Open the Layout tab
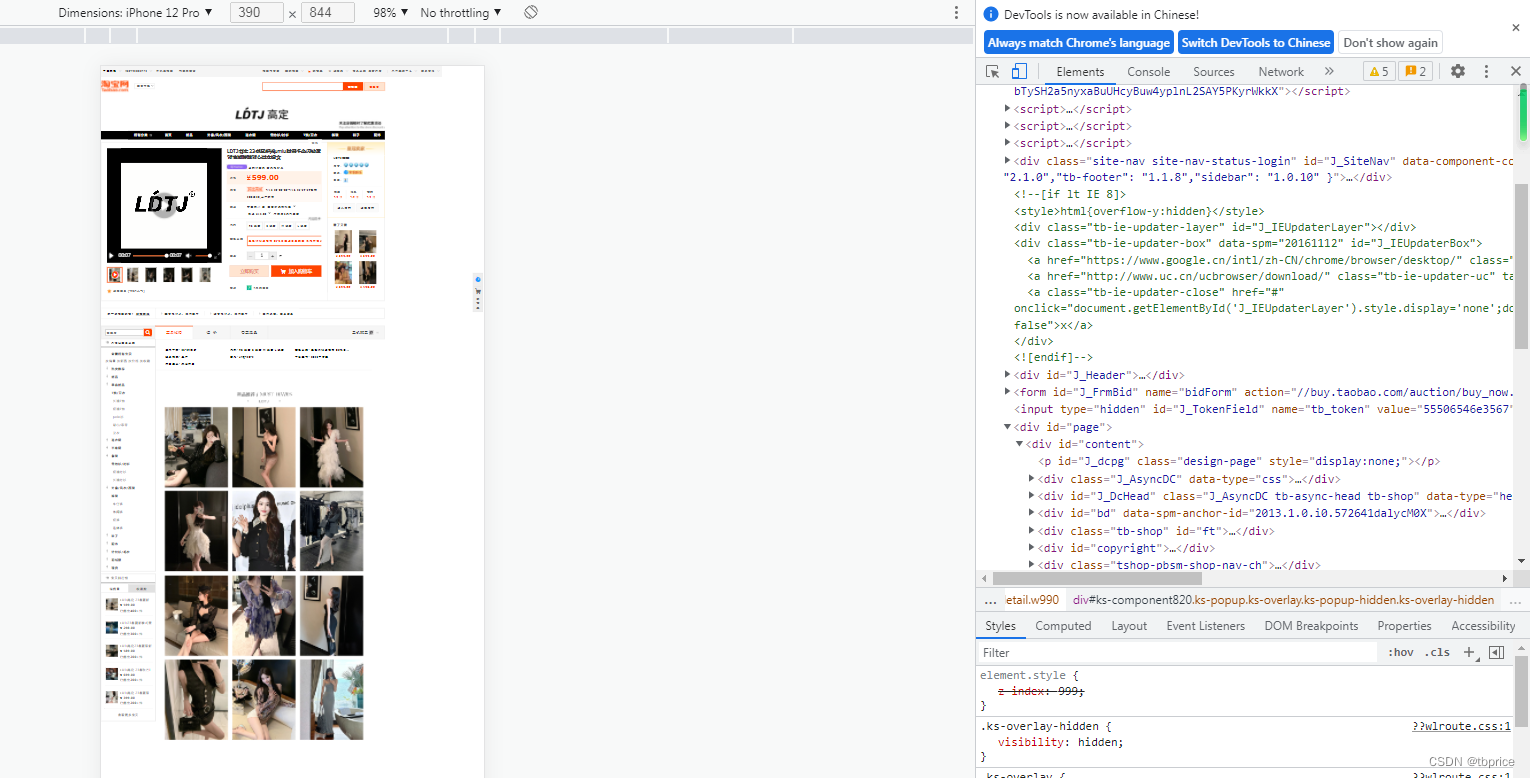Viewport: 1530px width, 778px height. (1129, 626)
